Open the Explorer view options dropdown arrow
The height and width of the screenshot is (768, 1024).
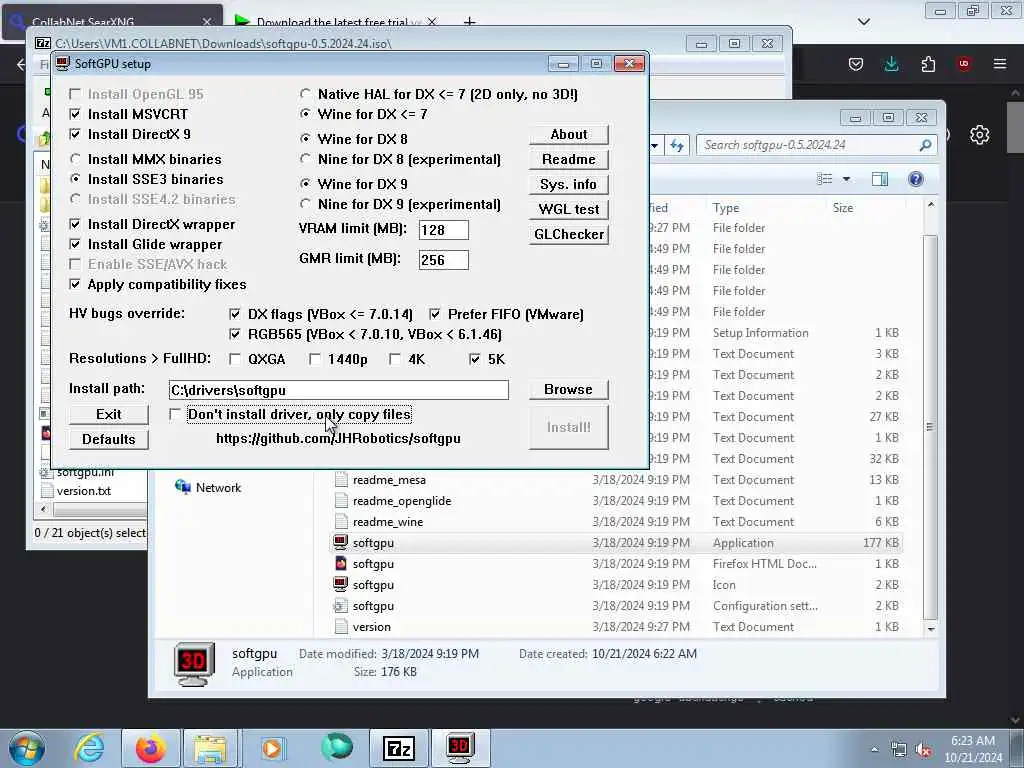tap(846, 179)
